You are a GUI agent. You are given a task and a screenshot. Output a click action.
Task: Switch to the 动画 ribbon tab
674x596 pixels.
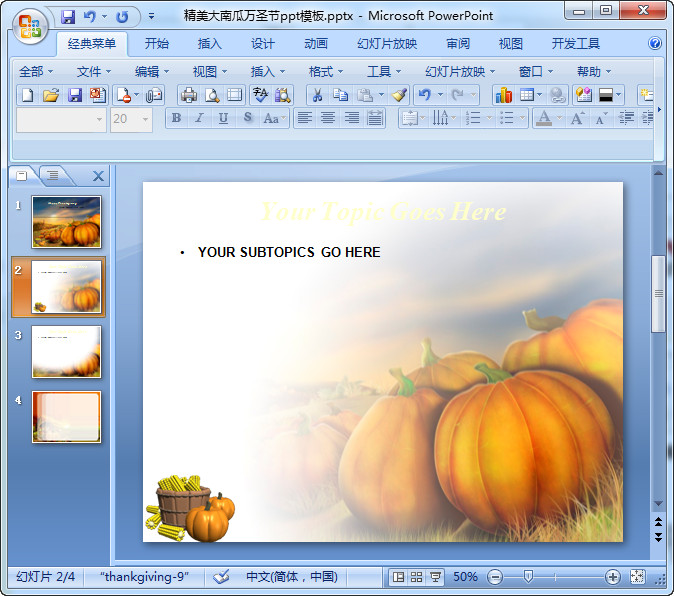tap(316, 43)
